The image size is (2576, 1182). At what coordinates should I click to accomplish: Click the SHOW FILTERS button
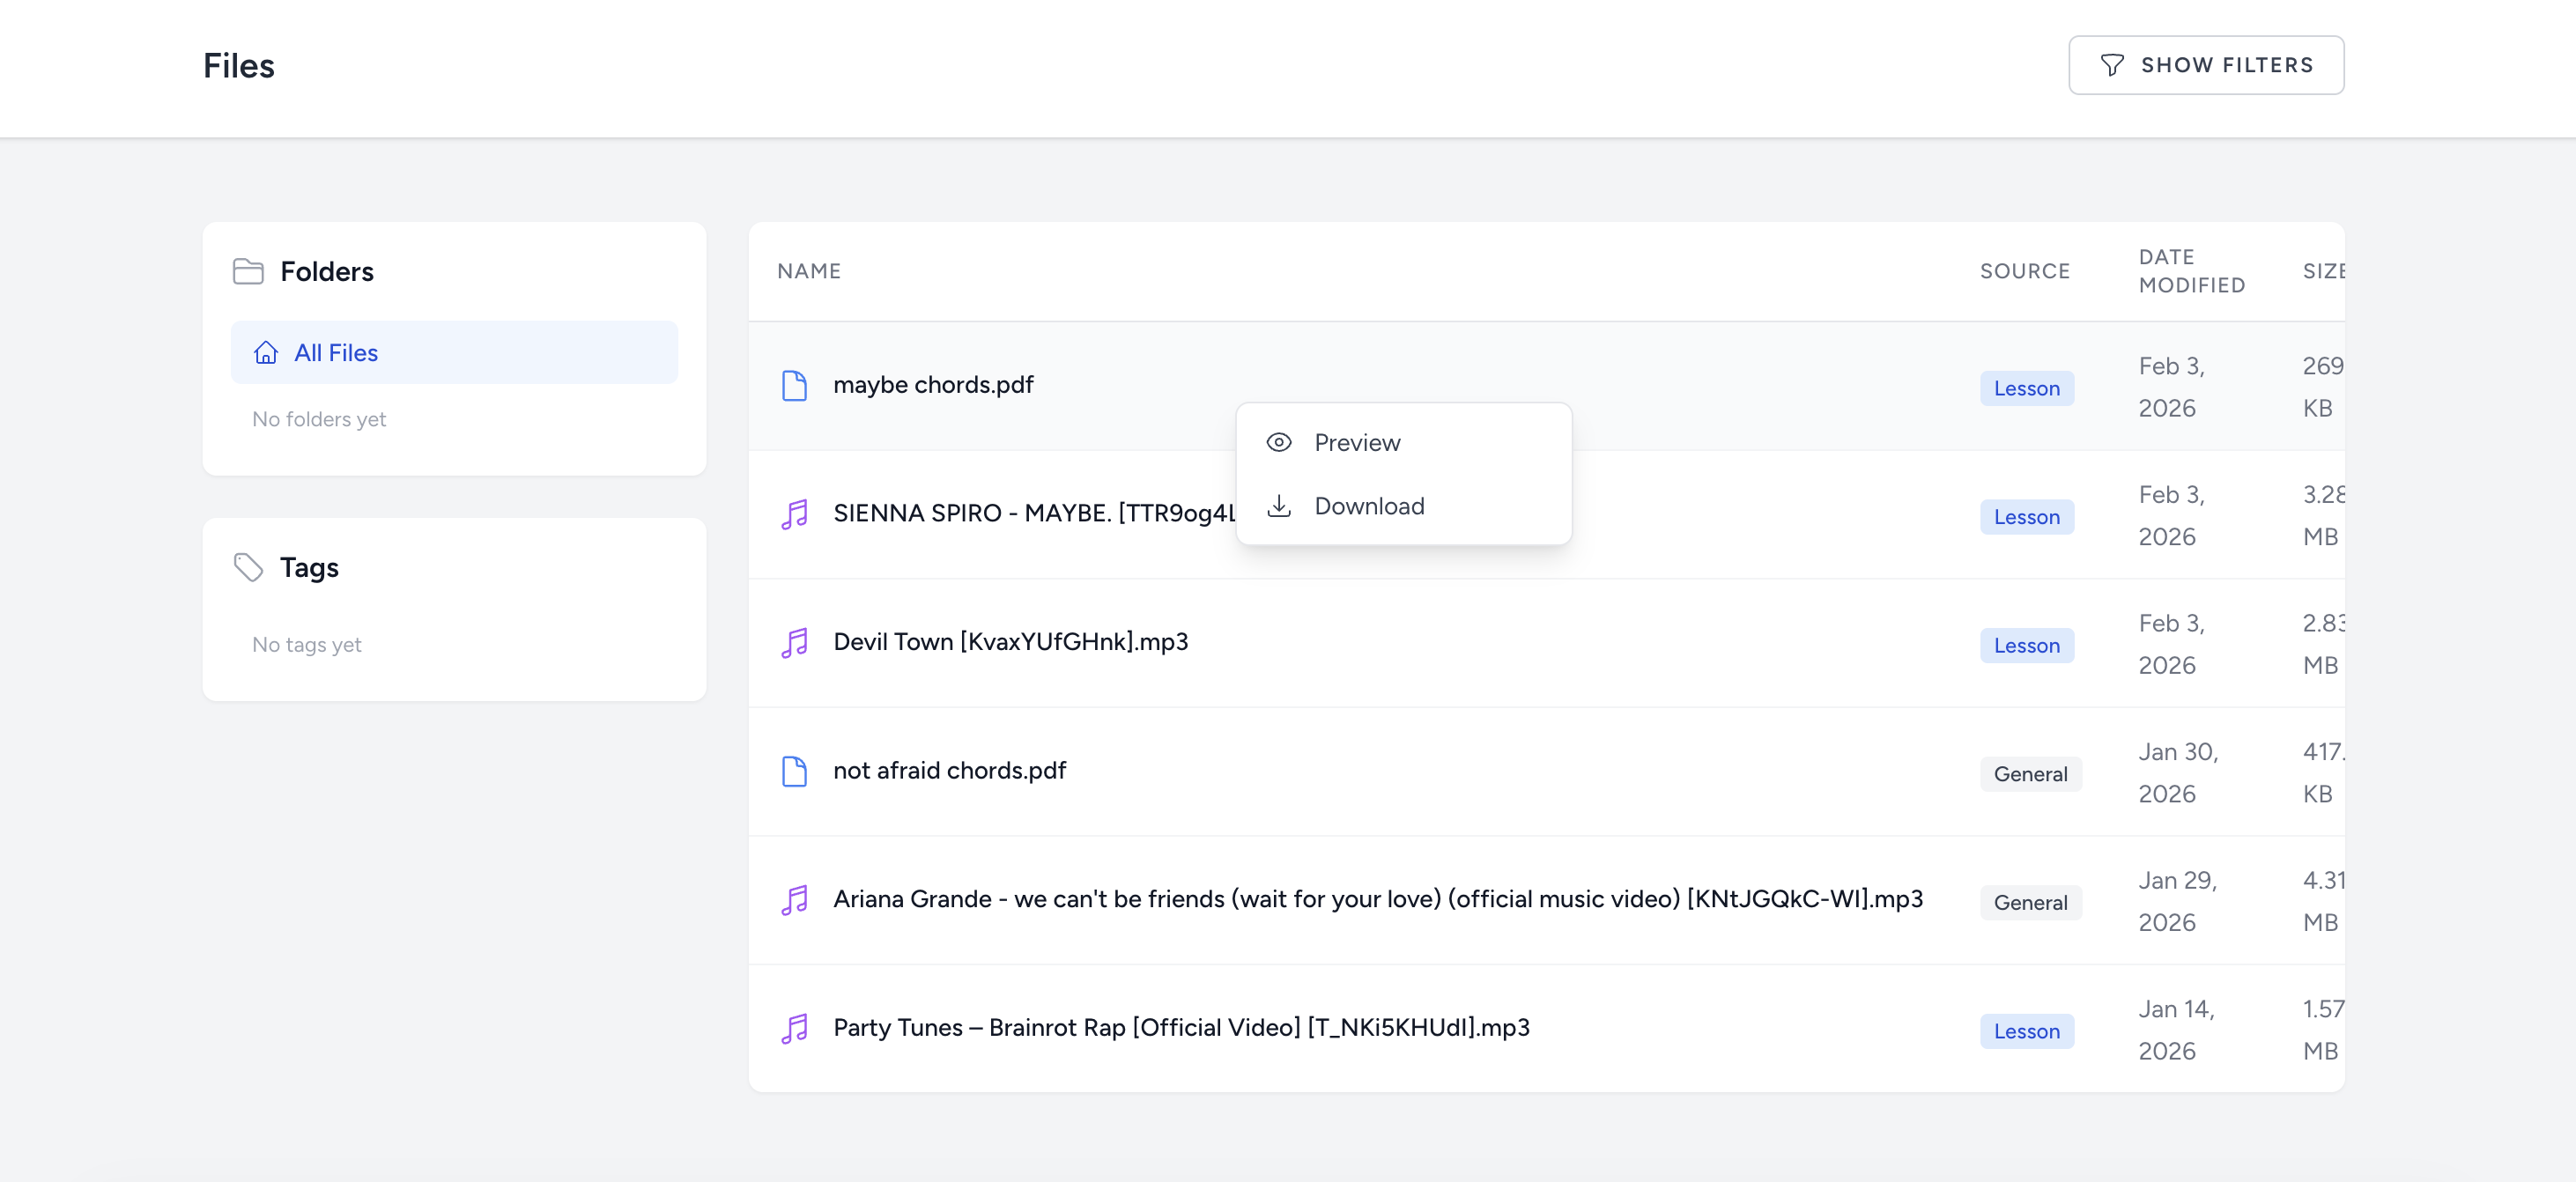coord(2207,64)
